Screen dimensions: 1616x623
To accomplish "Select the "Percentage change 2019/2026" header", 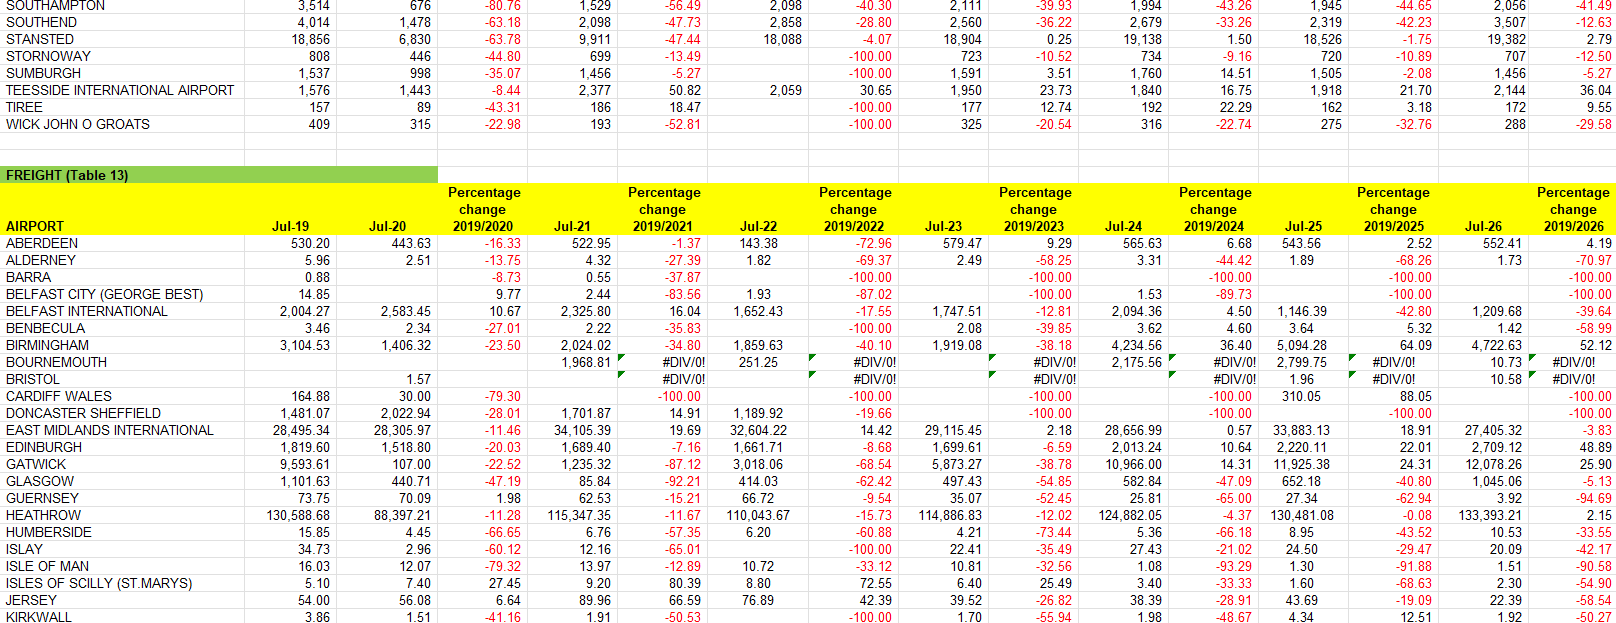I will pyautogui.click(x=1573, y=209).
